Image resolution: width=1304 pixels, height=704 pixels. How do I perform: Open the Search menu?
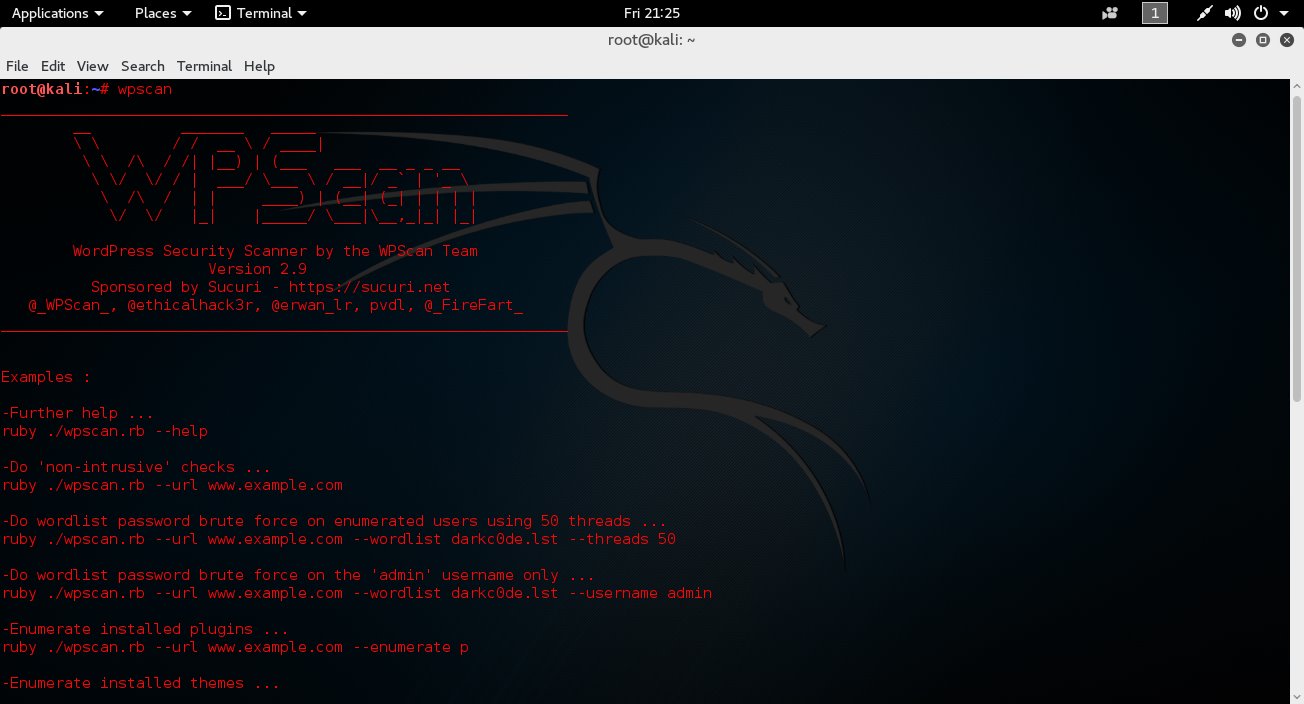(x=142, y=66)
